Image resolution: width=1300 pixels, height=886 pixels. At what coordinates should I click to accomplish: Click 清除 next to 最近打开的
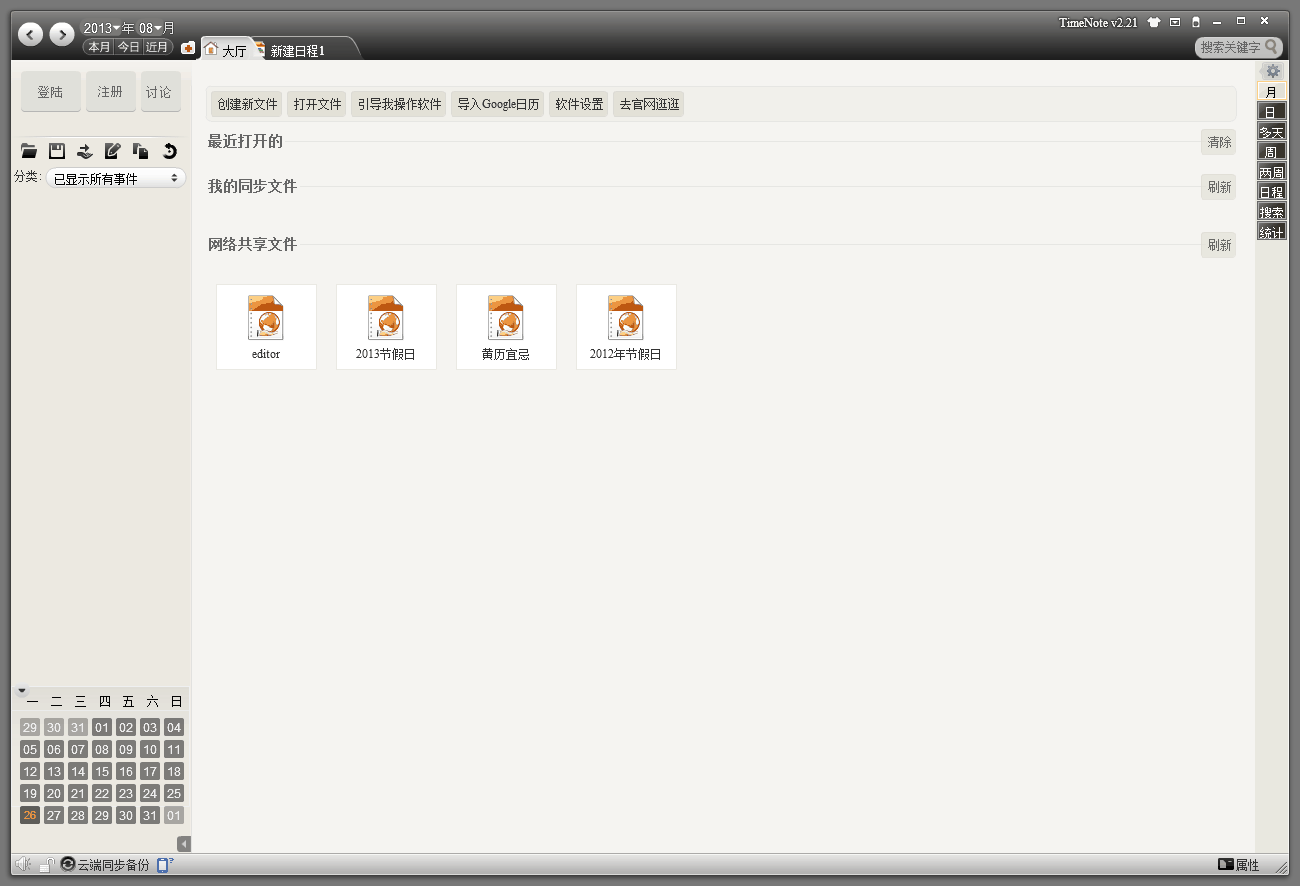(1219, 142)
